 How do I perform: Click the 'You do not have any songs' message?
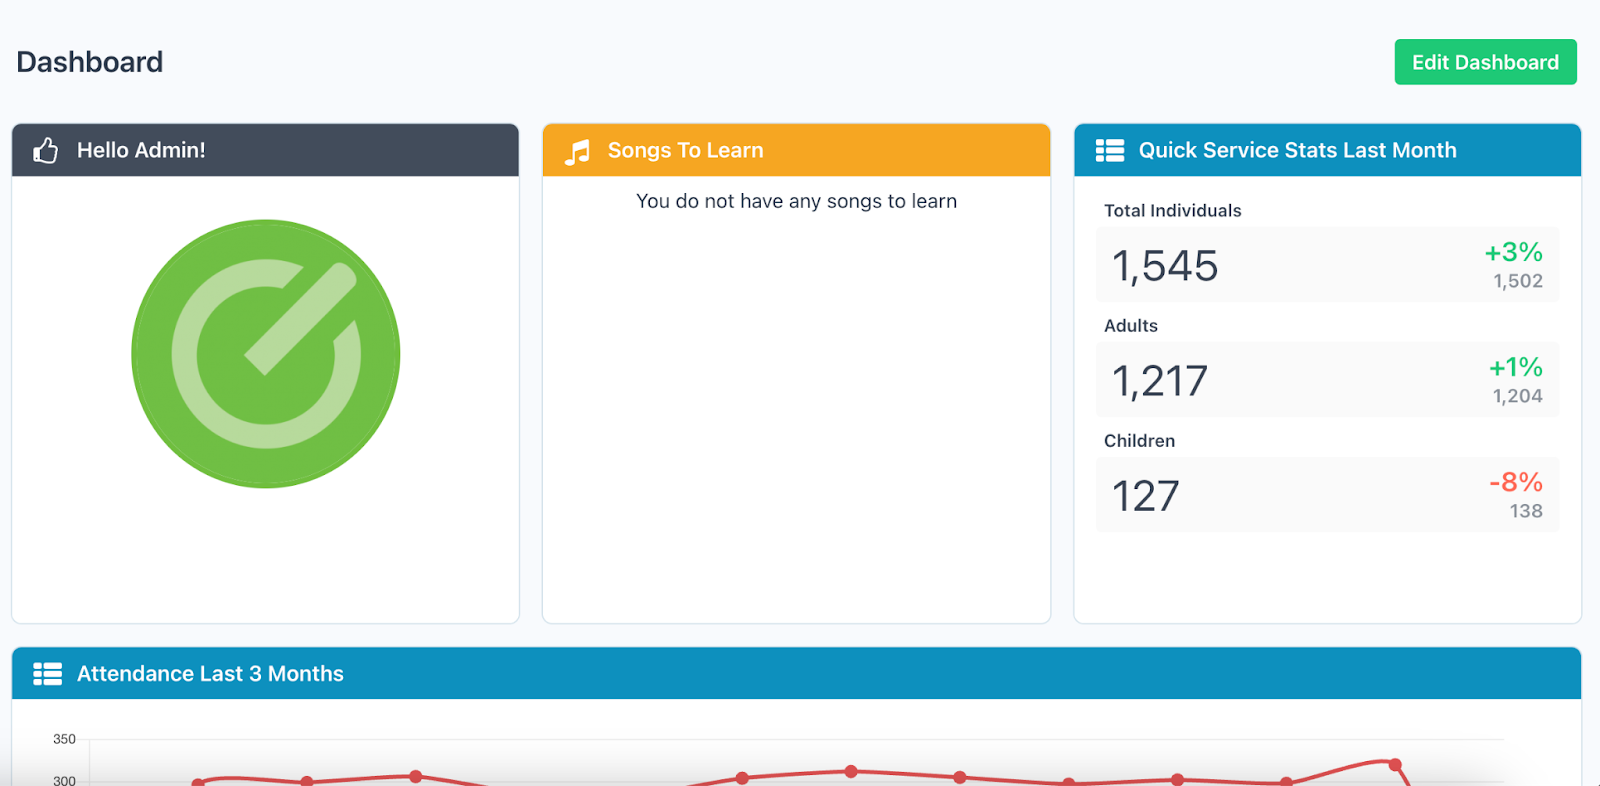[796, 202]
